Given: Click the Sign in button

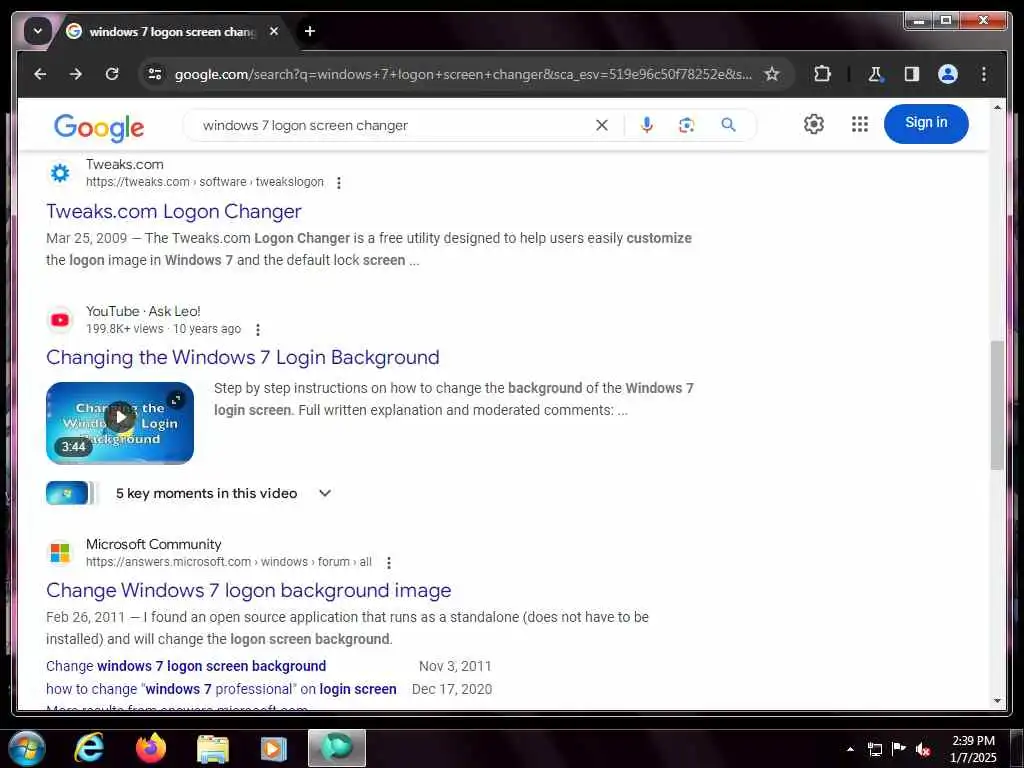Looking at the screenshot, I should click(x=926, y=123).
